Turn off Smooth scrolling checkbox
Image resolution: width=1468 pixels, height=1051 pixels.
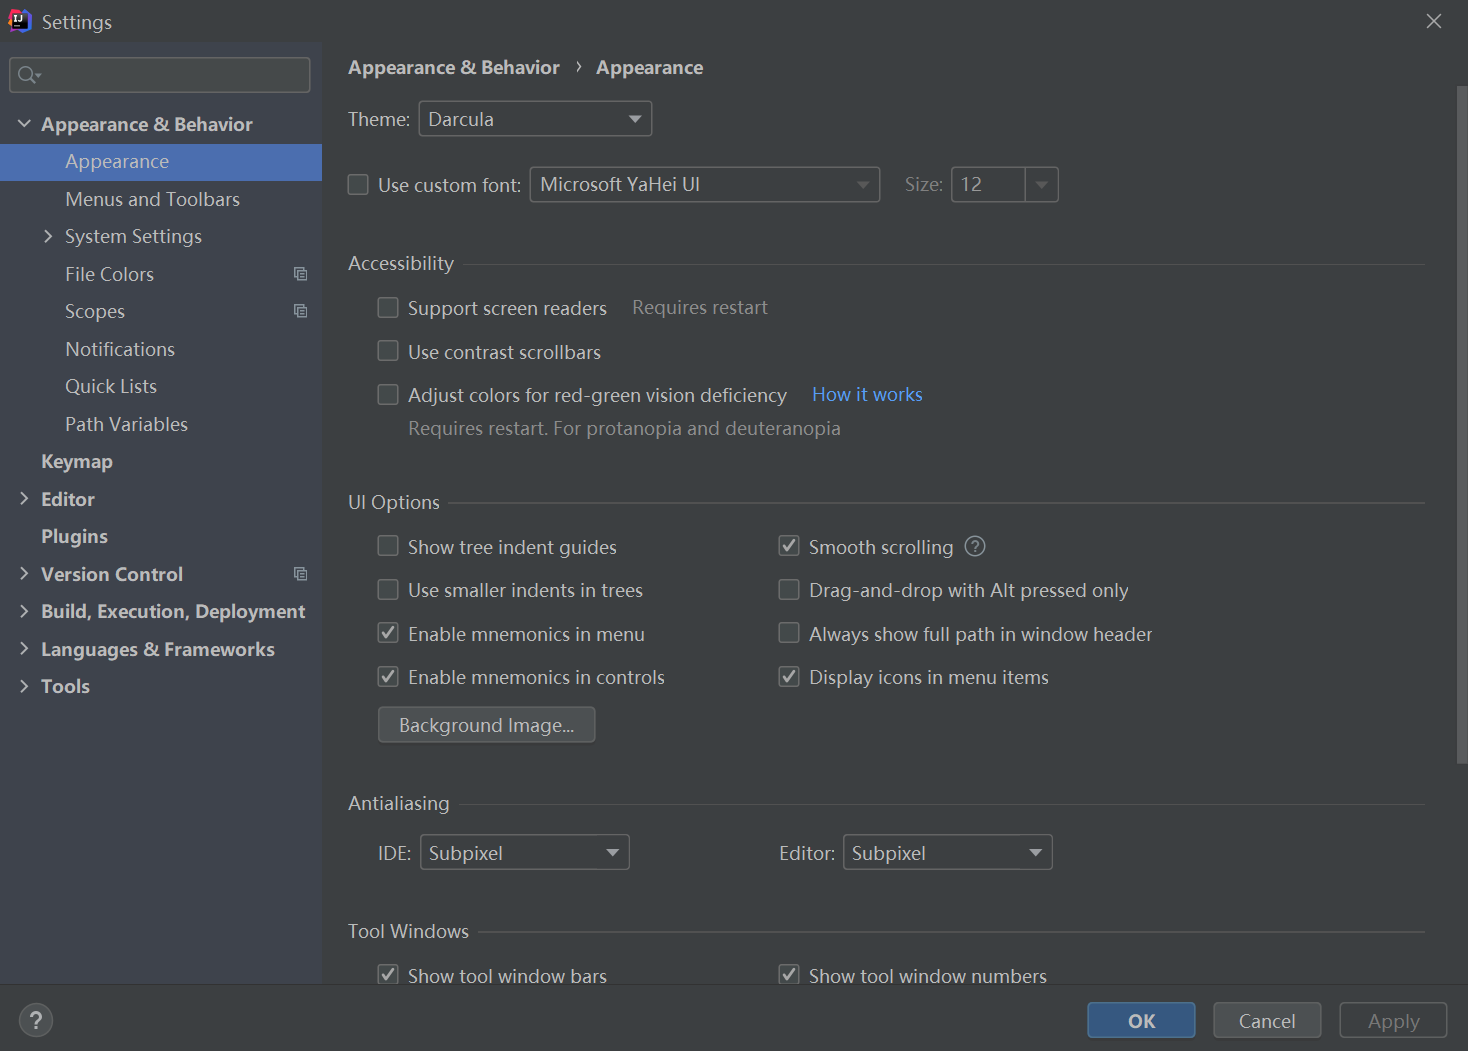pyautogui.click(x=789, y=546)
